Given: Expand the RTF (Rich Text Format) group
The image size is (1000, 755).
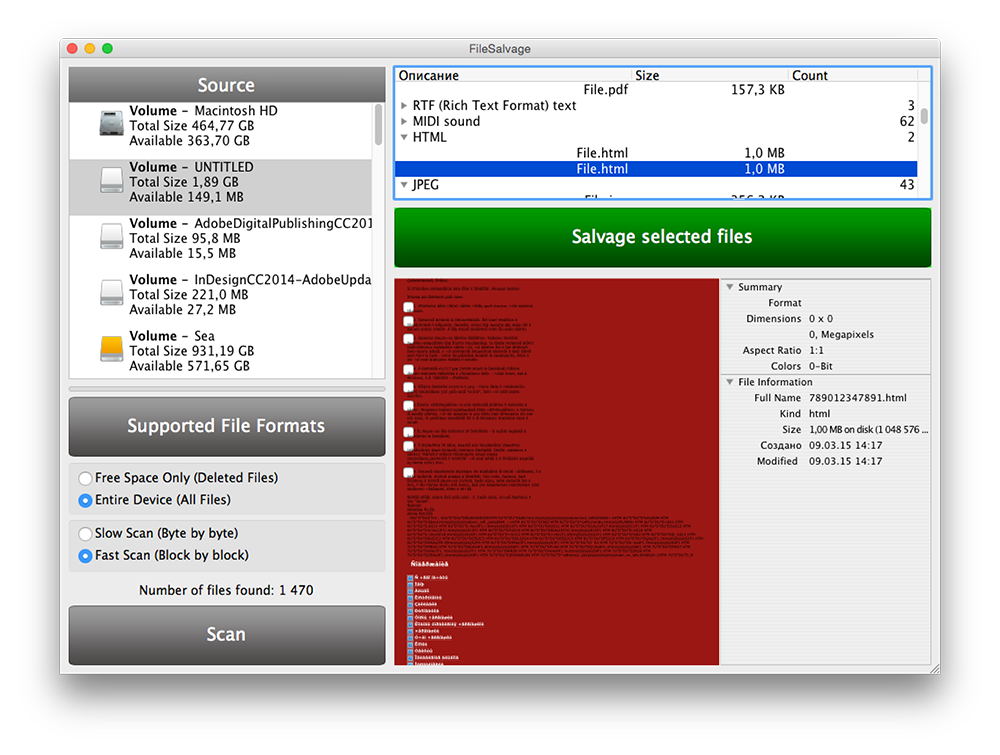Looking at the screenshot, I should click(x=404, y=106).
